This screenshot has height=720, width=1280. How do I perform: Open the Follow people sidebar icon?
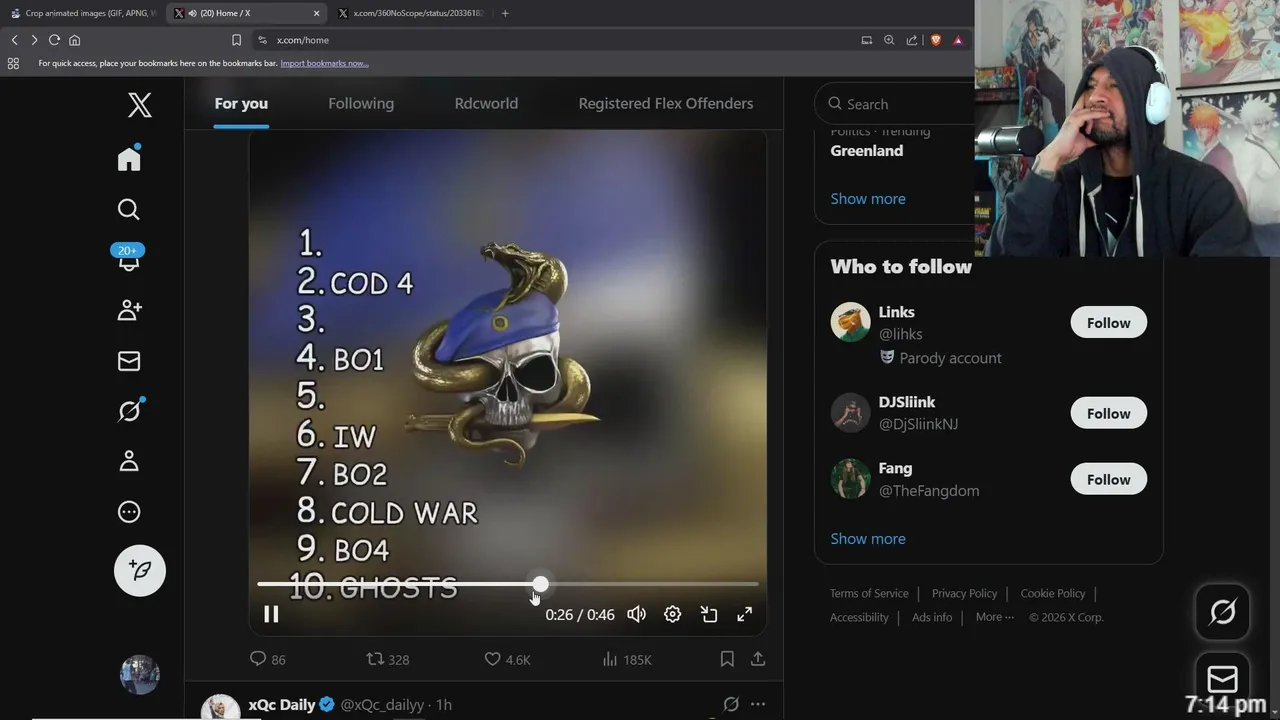pos(129,310)
